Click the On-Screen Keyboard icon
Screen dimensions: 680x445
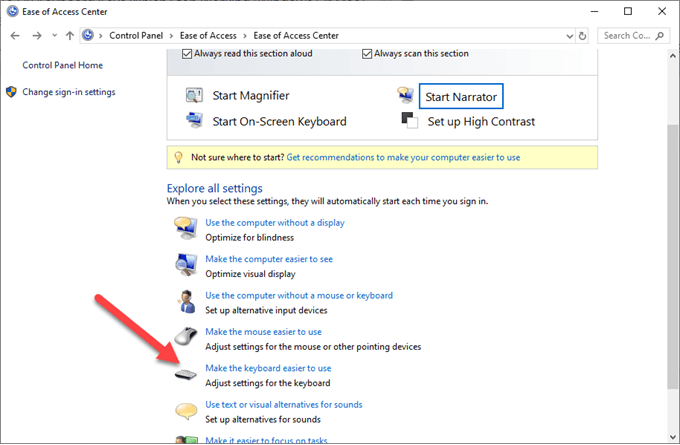click(x=195, y=121)
